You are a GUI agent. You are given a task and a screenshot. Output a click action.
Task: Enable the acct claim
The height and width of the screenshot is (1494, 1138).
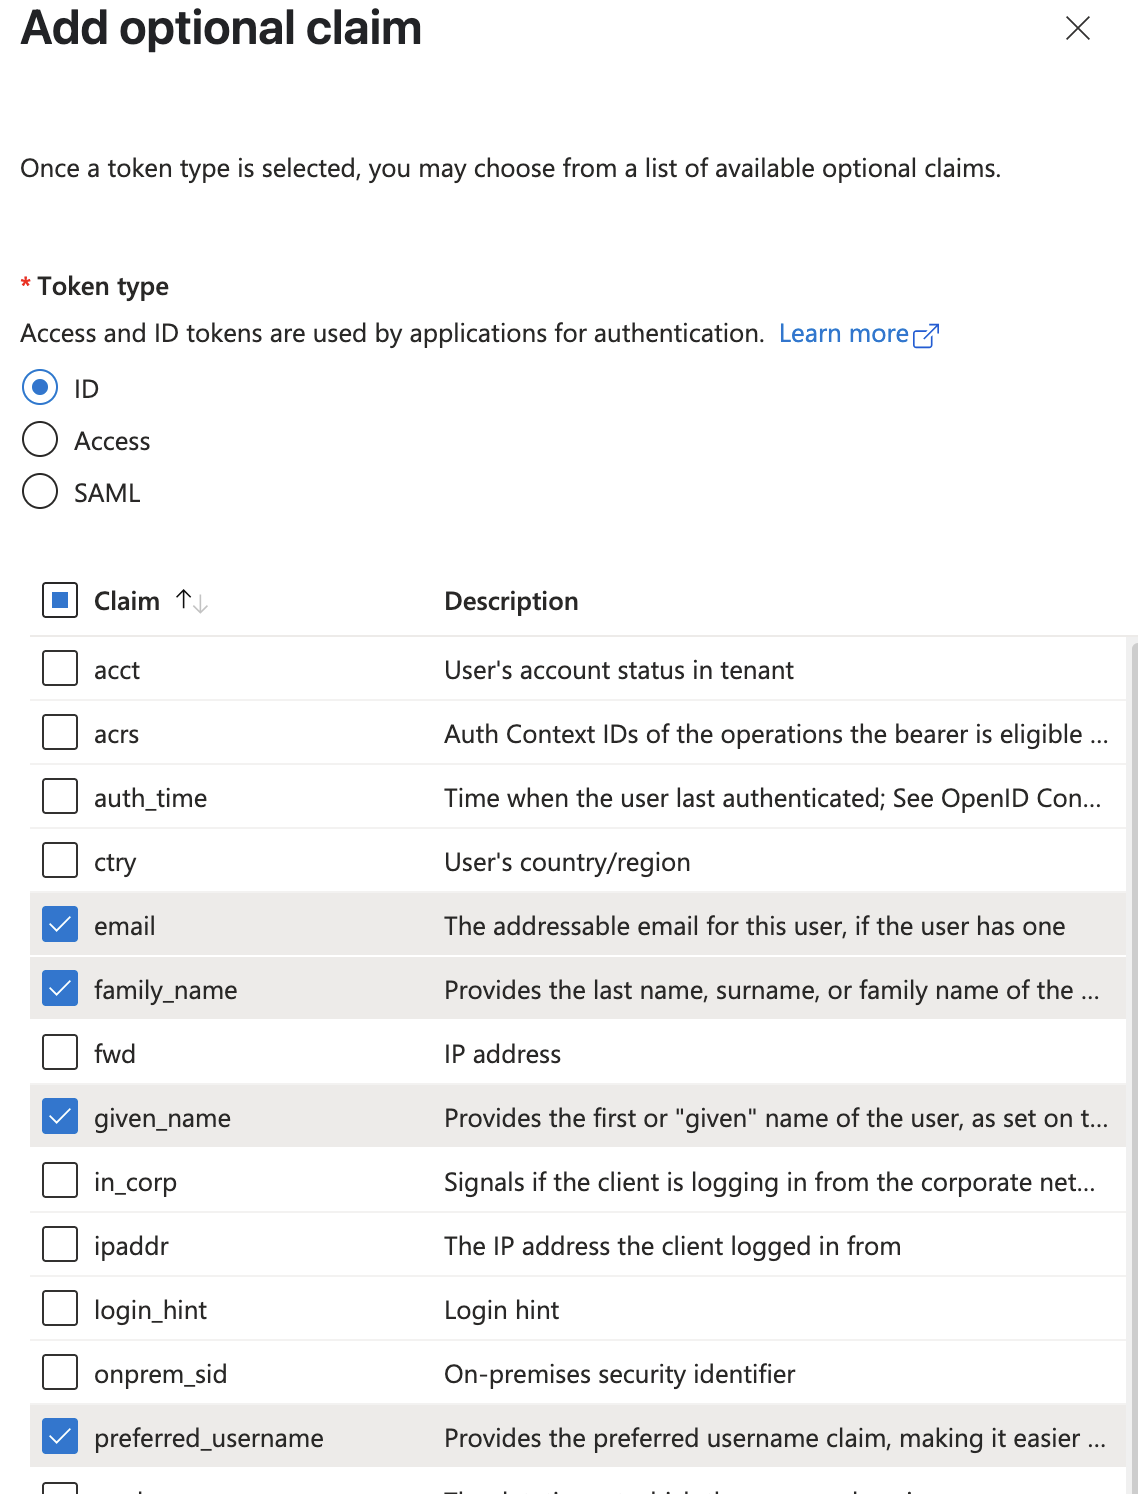pyautogui.click(x=59, y=668)
